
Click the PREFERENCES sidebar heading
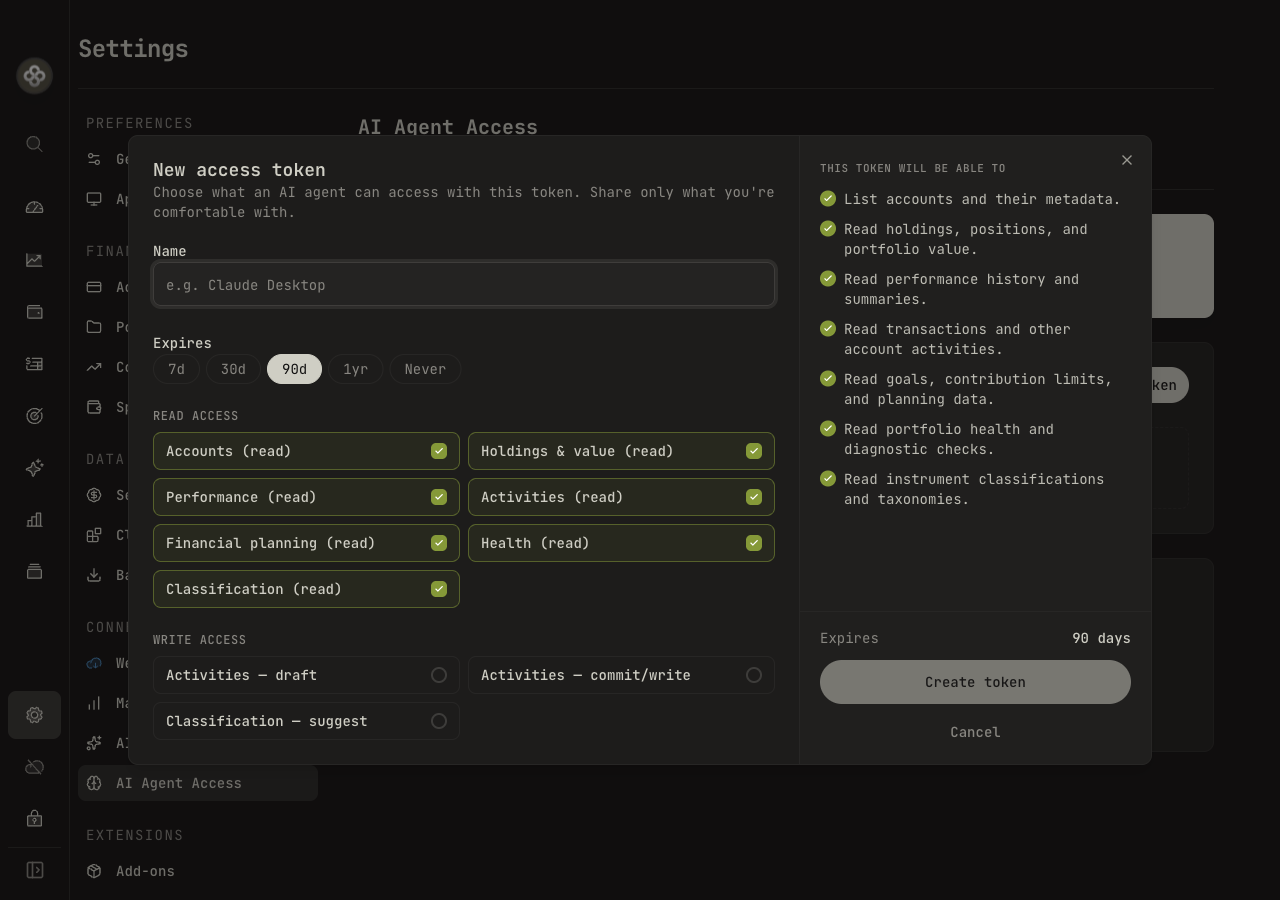coord(139,123)
